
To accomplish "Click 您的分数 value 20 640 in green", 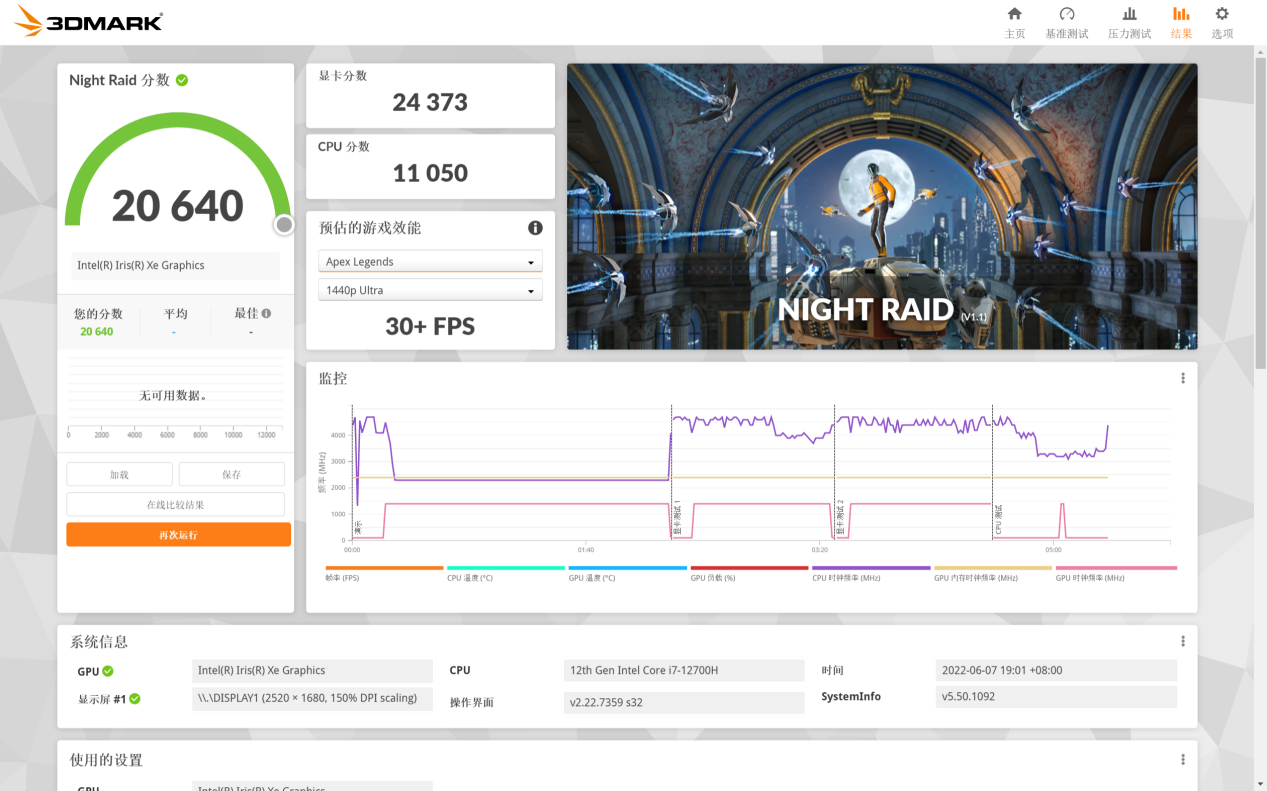I will 97,332.
